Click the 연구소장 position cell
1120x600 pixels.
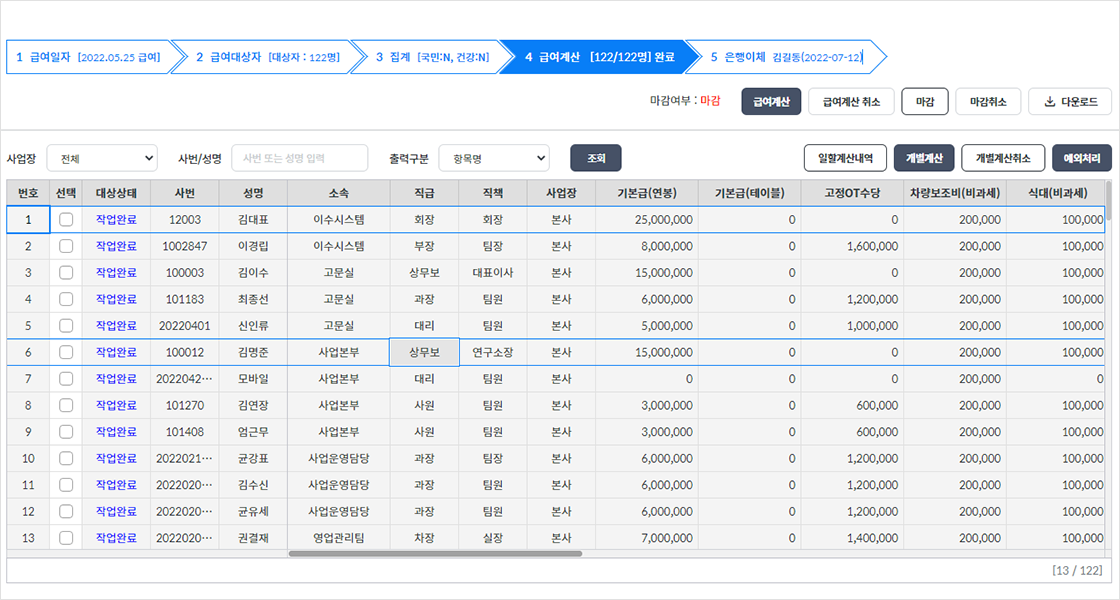[493, 352]
